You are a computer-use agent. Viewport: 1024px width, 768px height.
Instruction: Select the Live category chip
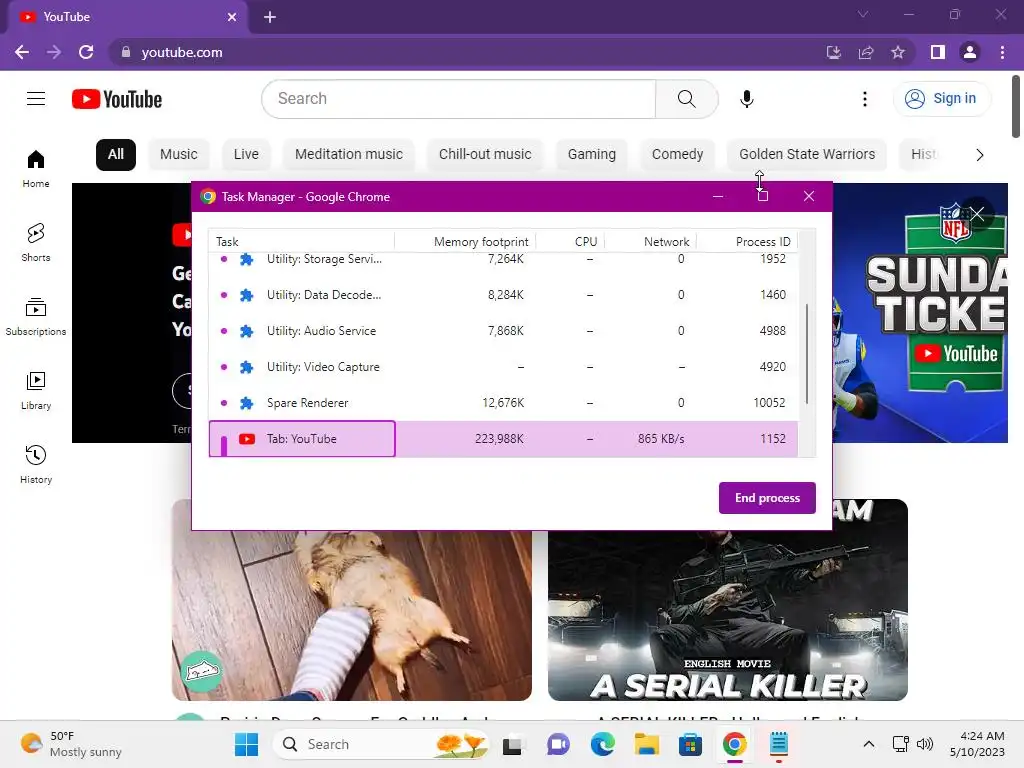click(246, 155)
